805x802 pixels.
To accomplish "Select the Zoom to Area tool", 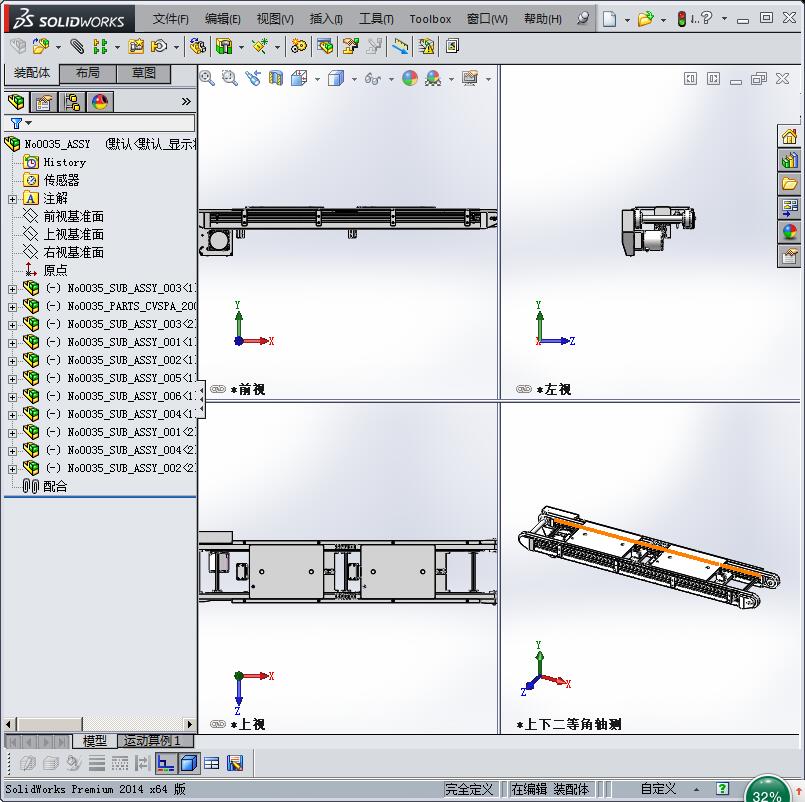I will tap(229, 78).
